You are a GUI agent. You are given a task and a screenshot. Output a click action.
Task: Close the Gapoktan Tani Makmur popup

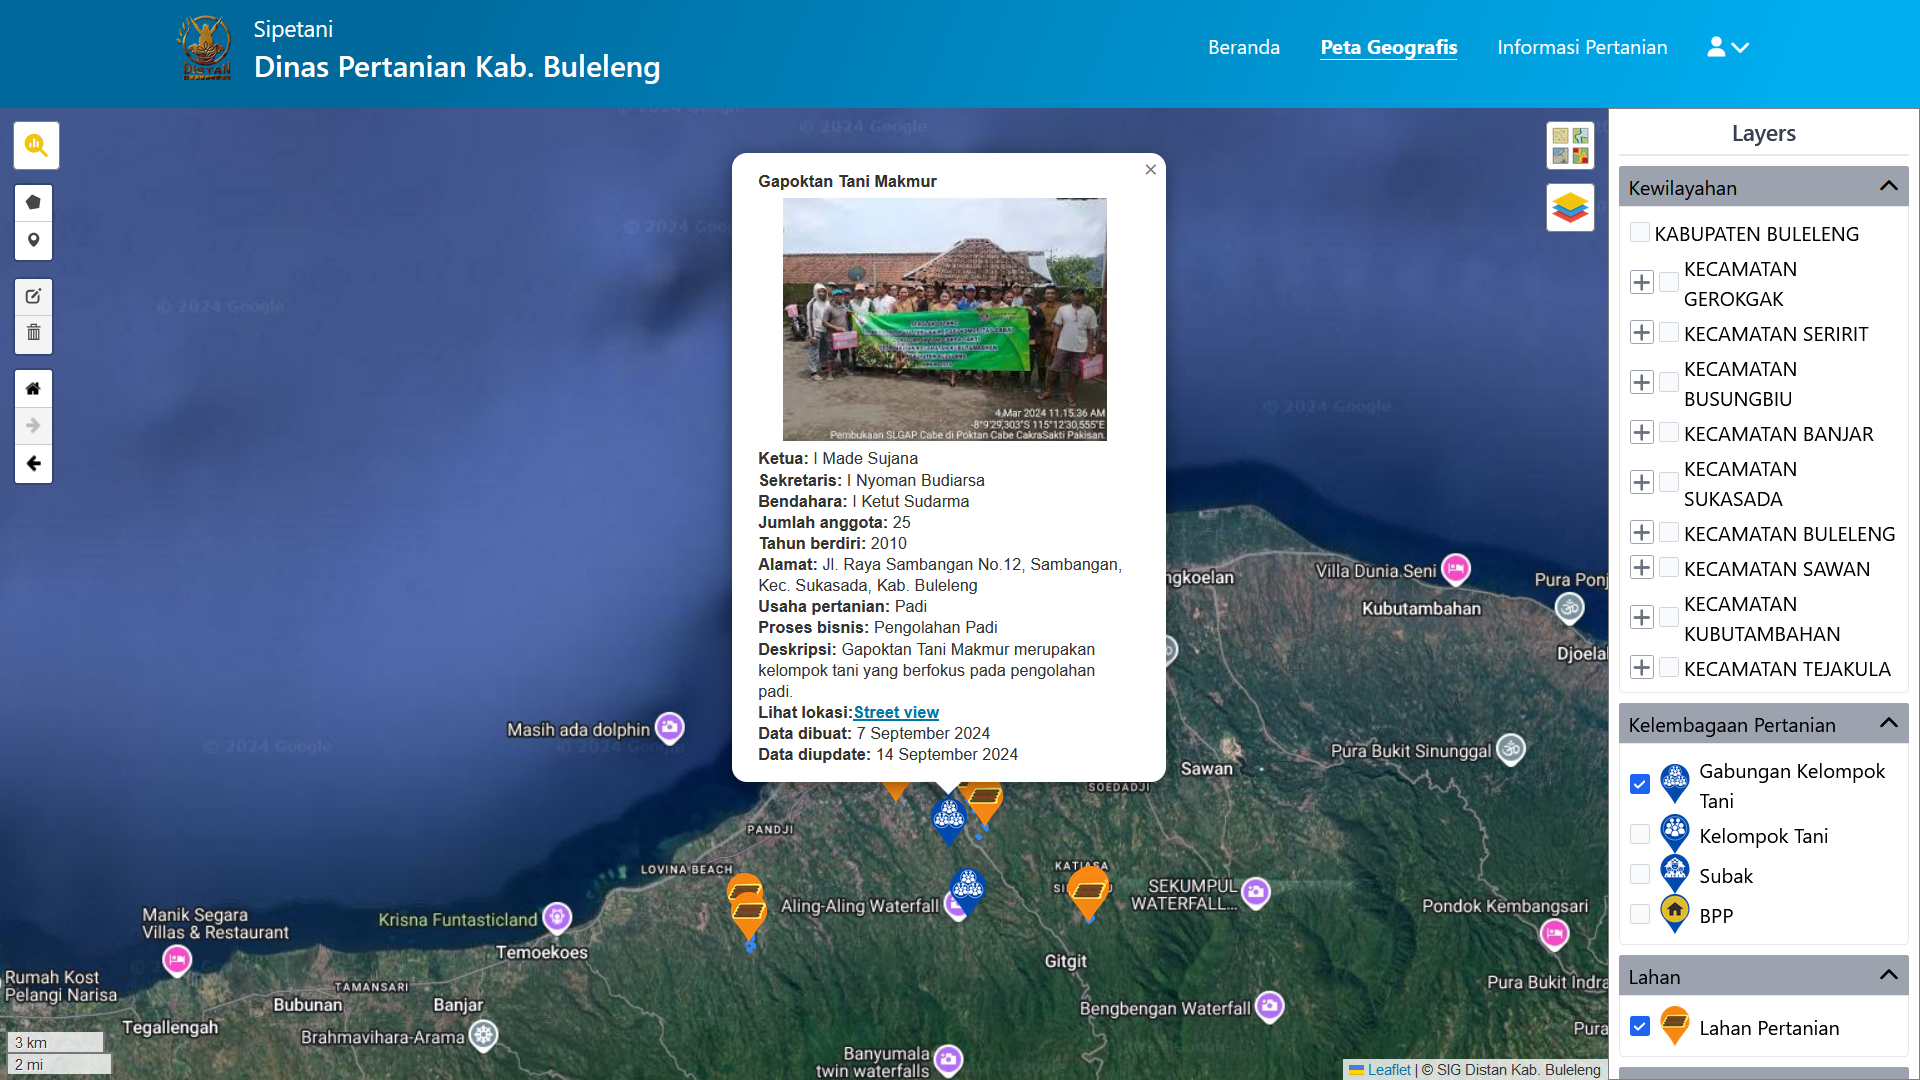[1150, 170]
